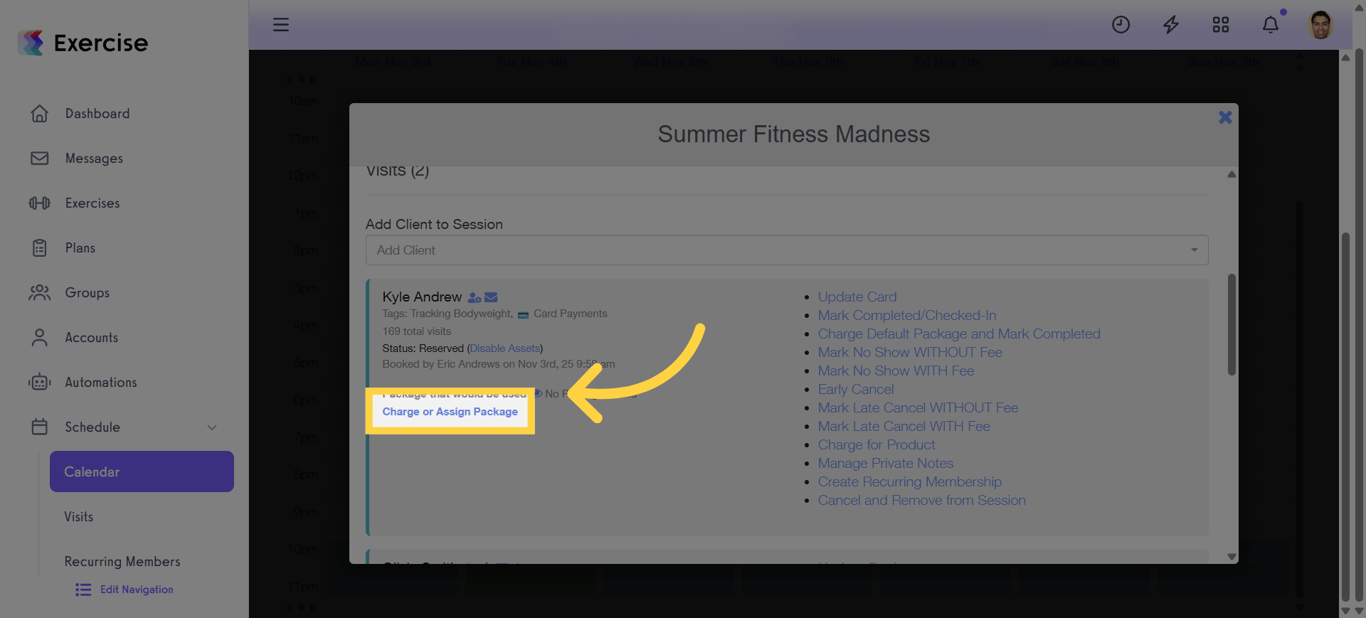Click the Accounts person icon
This screenshot has height=618, width=1366.
coord(39,337)
